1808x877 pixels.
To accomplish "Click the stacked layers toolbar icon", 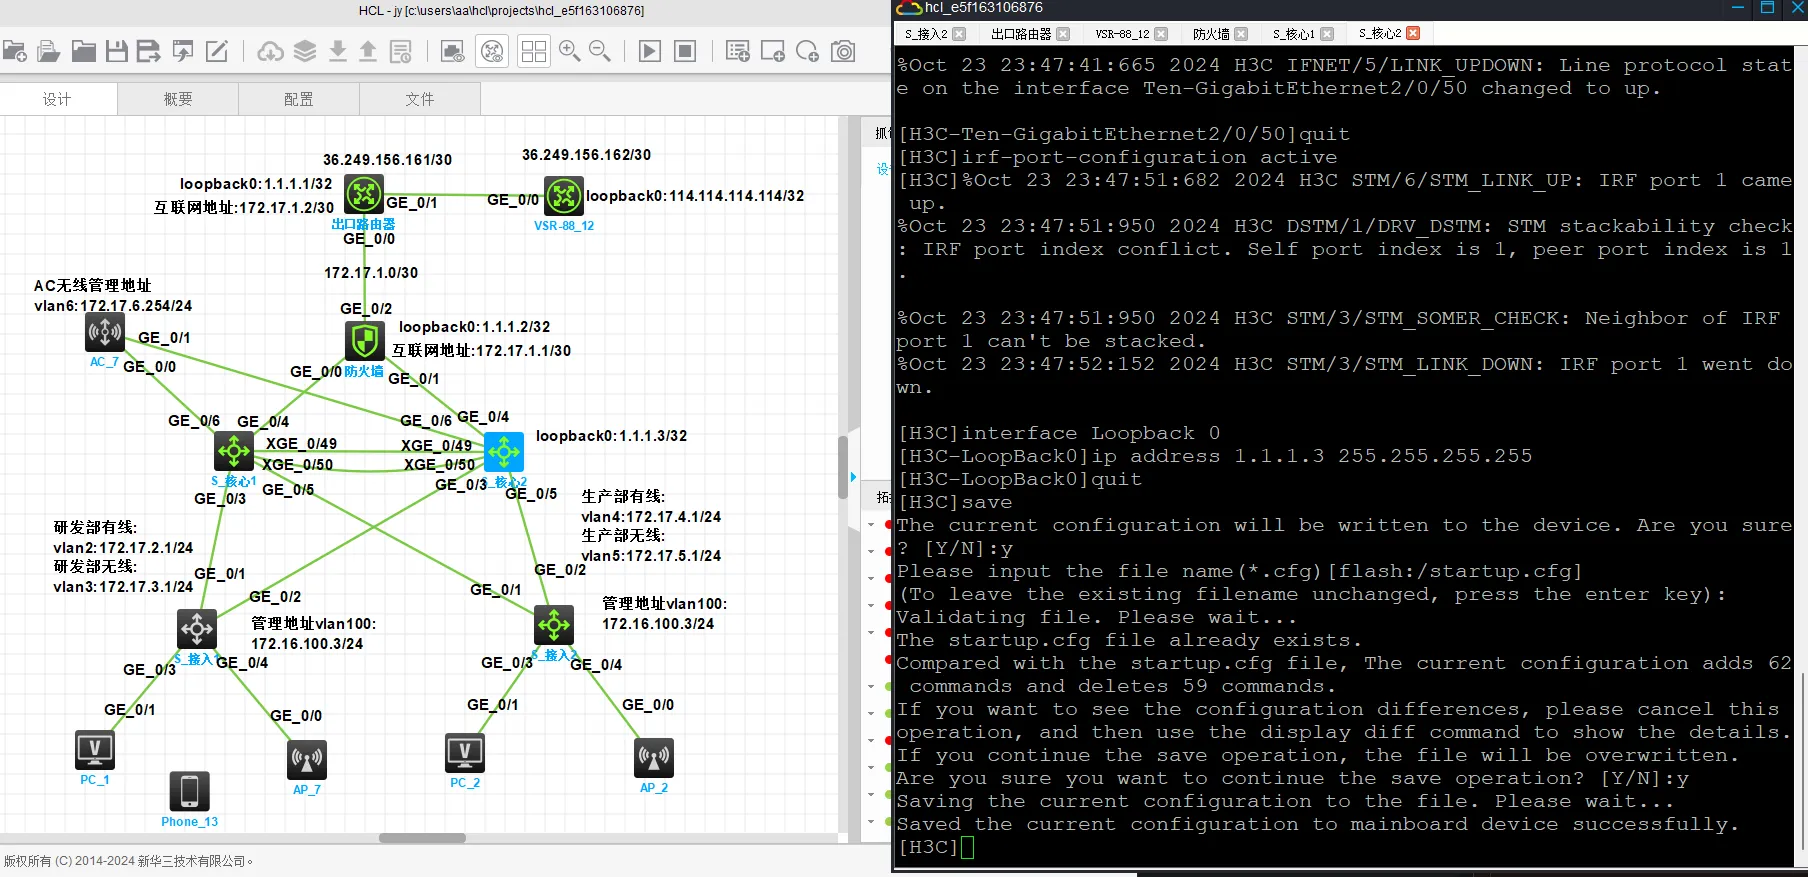I will [x=305, y=51].
